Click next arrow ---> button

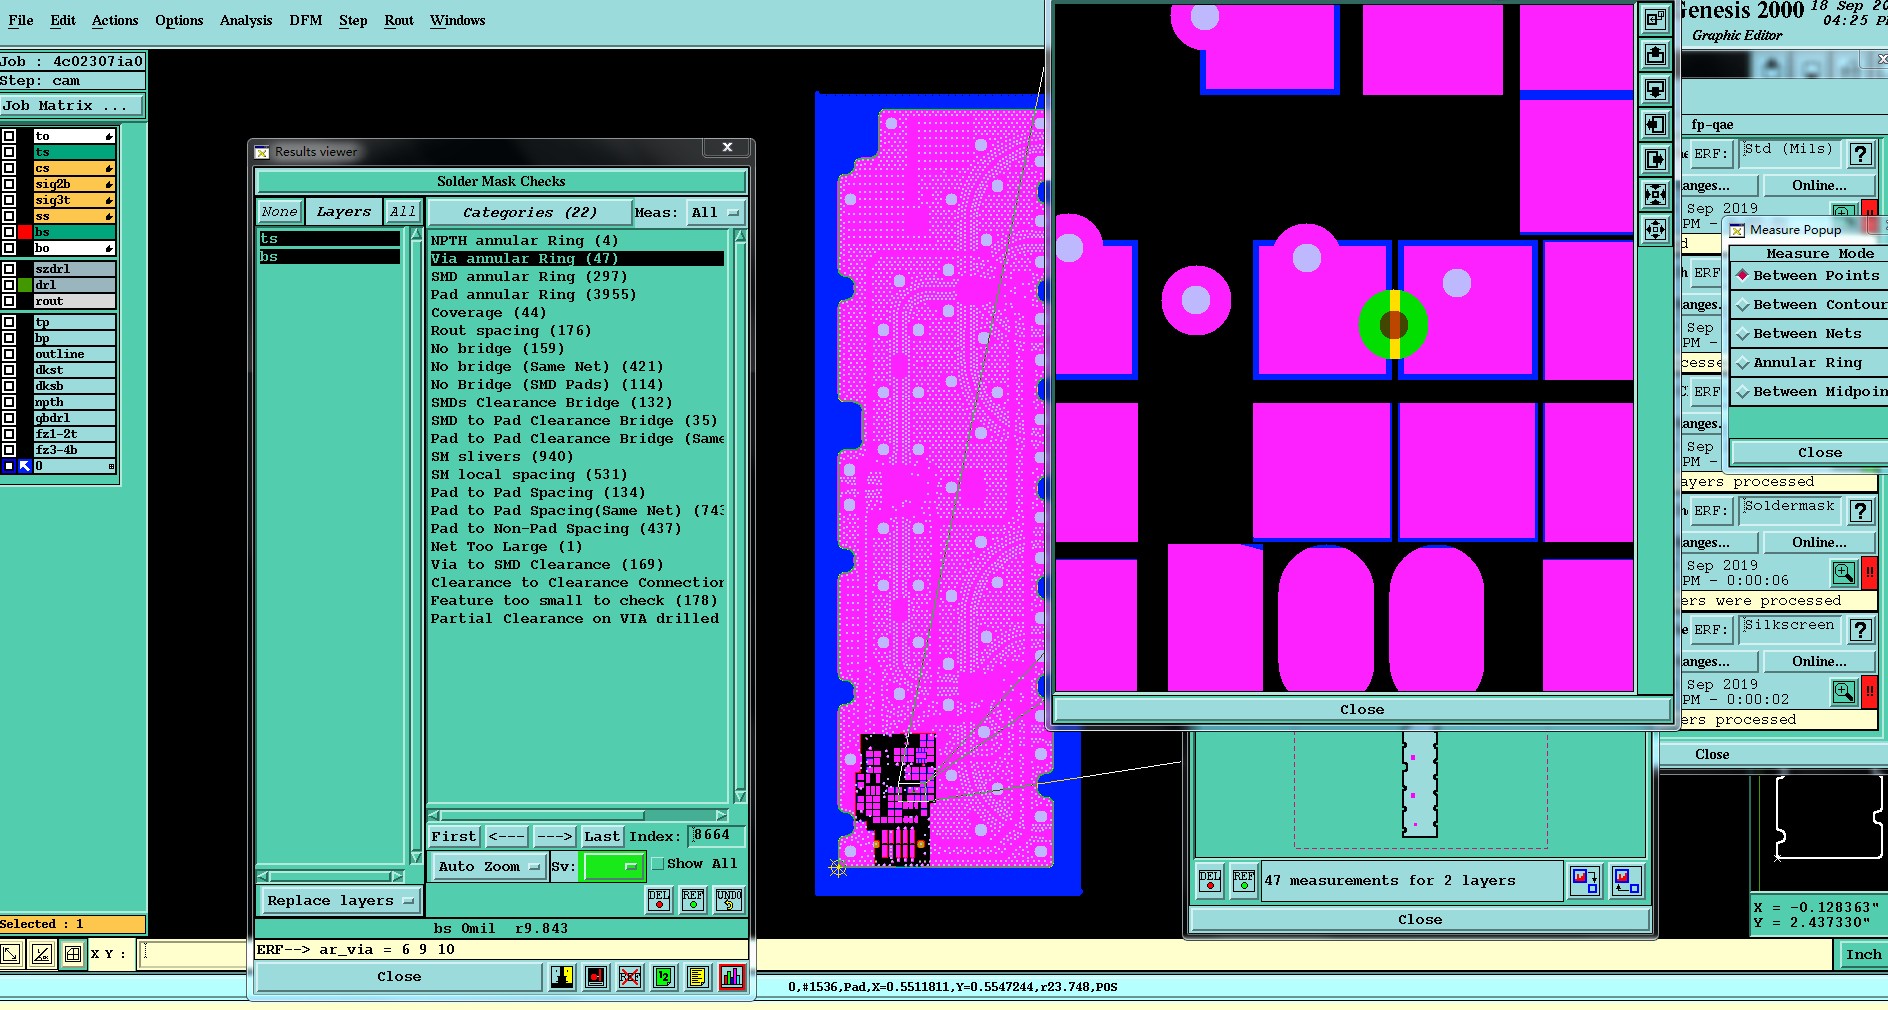tap(554, 837)
